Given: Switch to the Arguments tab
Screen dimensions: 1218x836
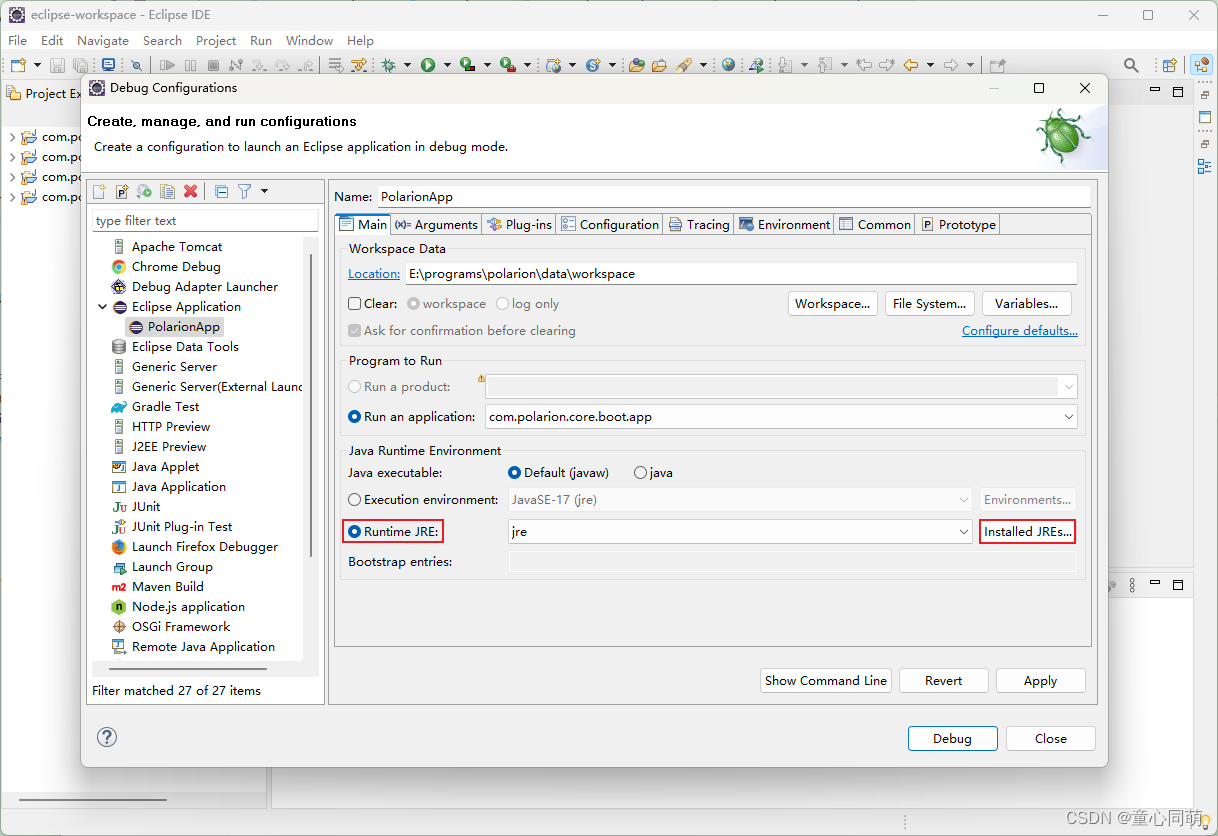Looking at the screenshot, I should [436, 224].
